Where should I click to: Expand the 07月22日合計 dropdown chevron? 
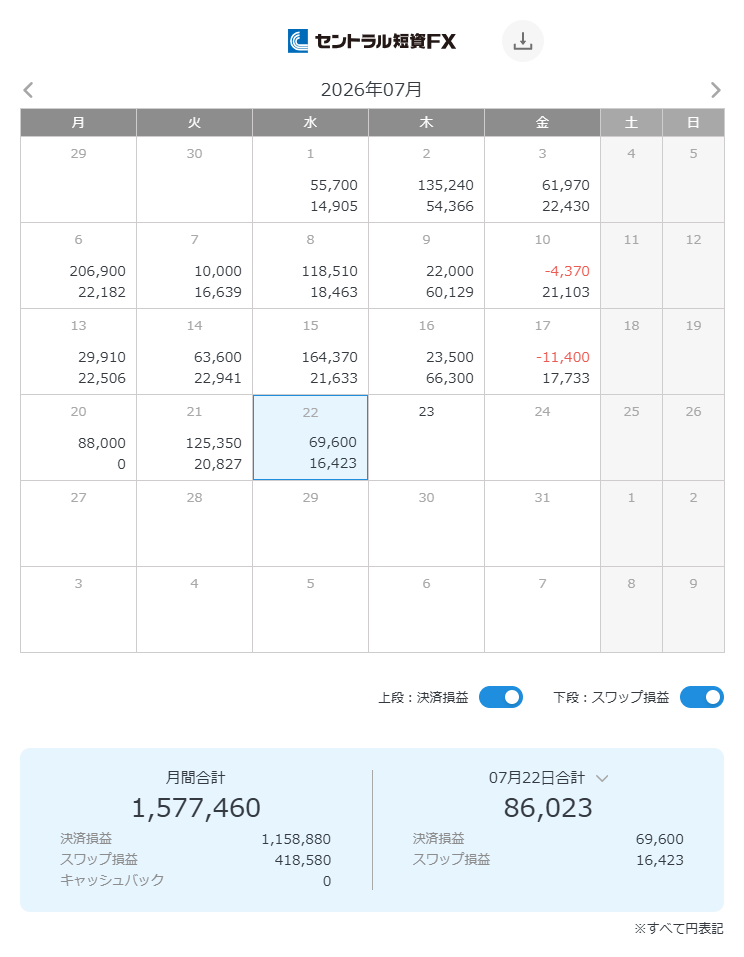(602, 778)
